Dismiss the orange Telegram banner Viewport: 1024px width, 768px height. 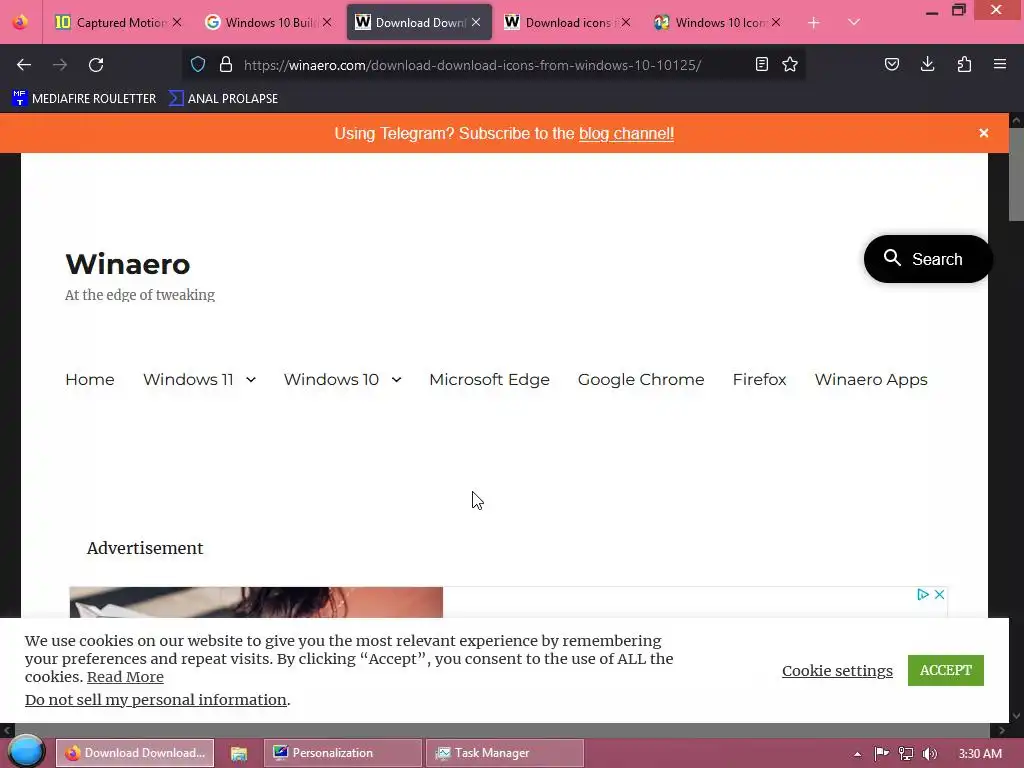tap(984, 133)
